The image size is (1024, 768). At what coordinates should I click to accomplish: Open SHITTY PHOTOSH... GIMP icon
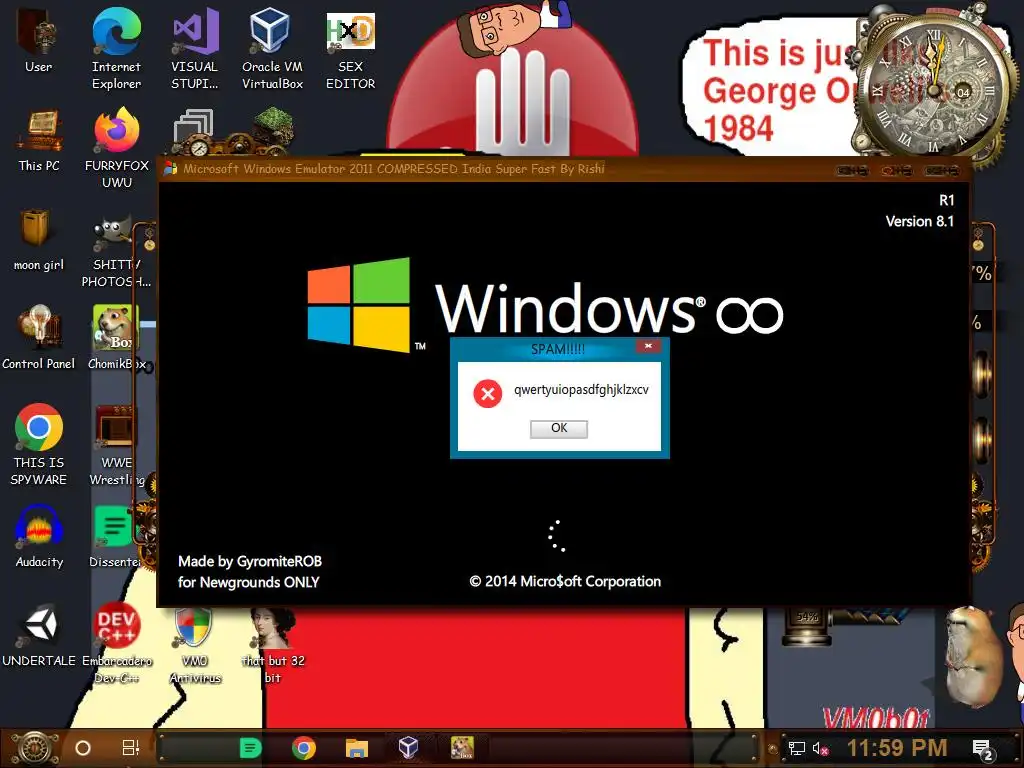point(116,253)
